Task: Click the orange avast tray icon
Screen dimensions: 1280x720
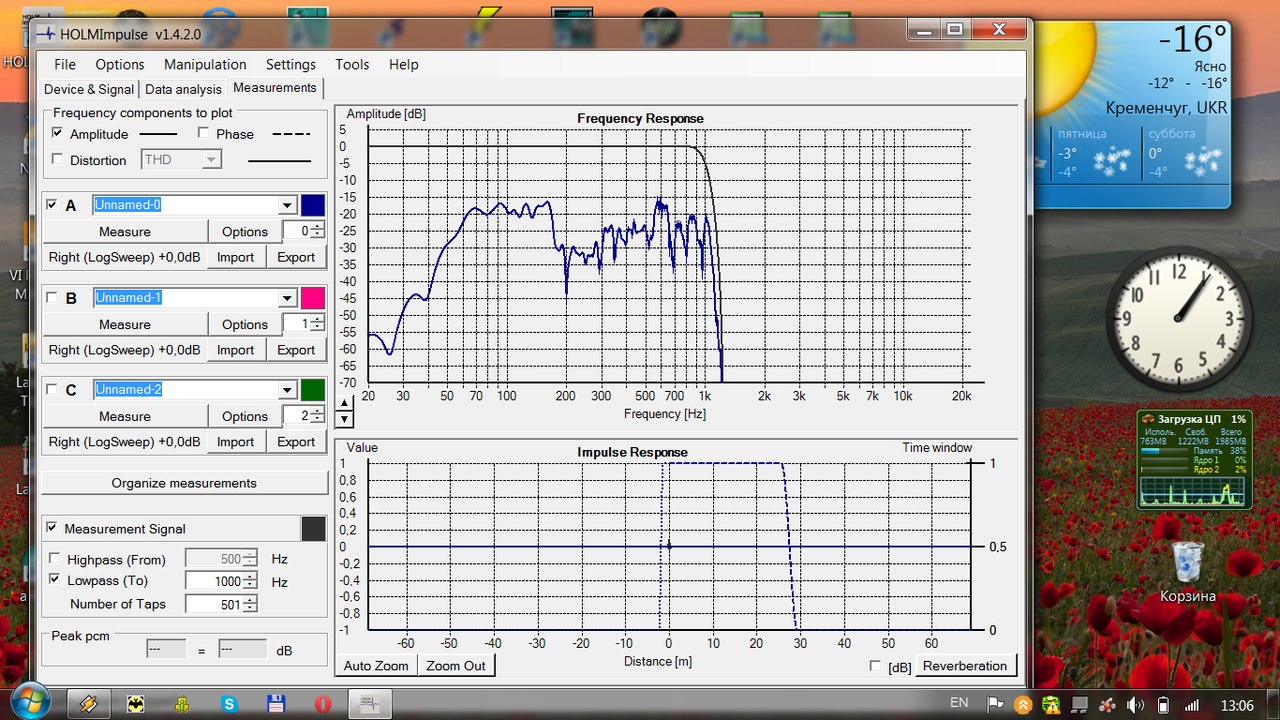Action: coord(1023,704)
